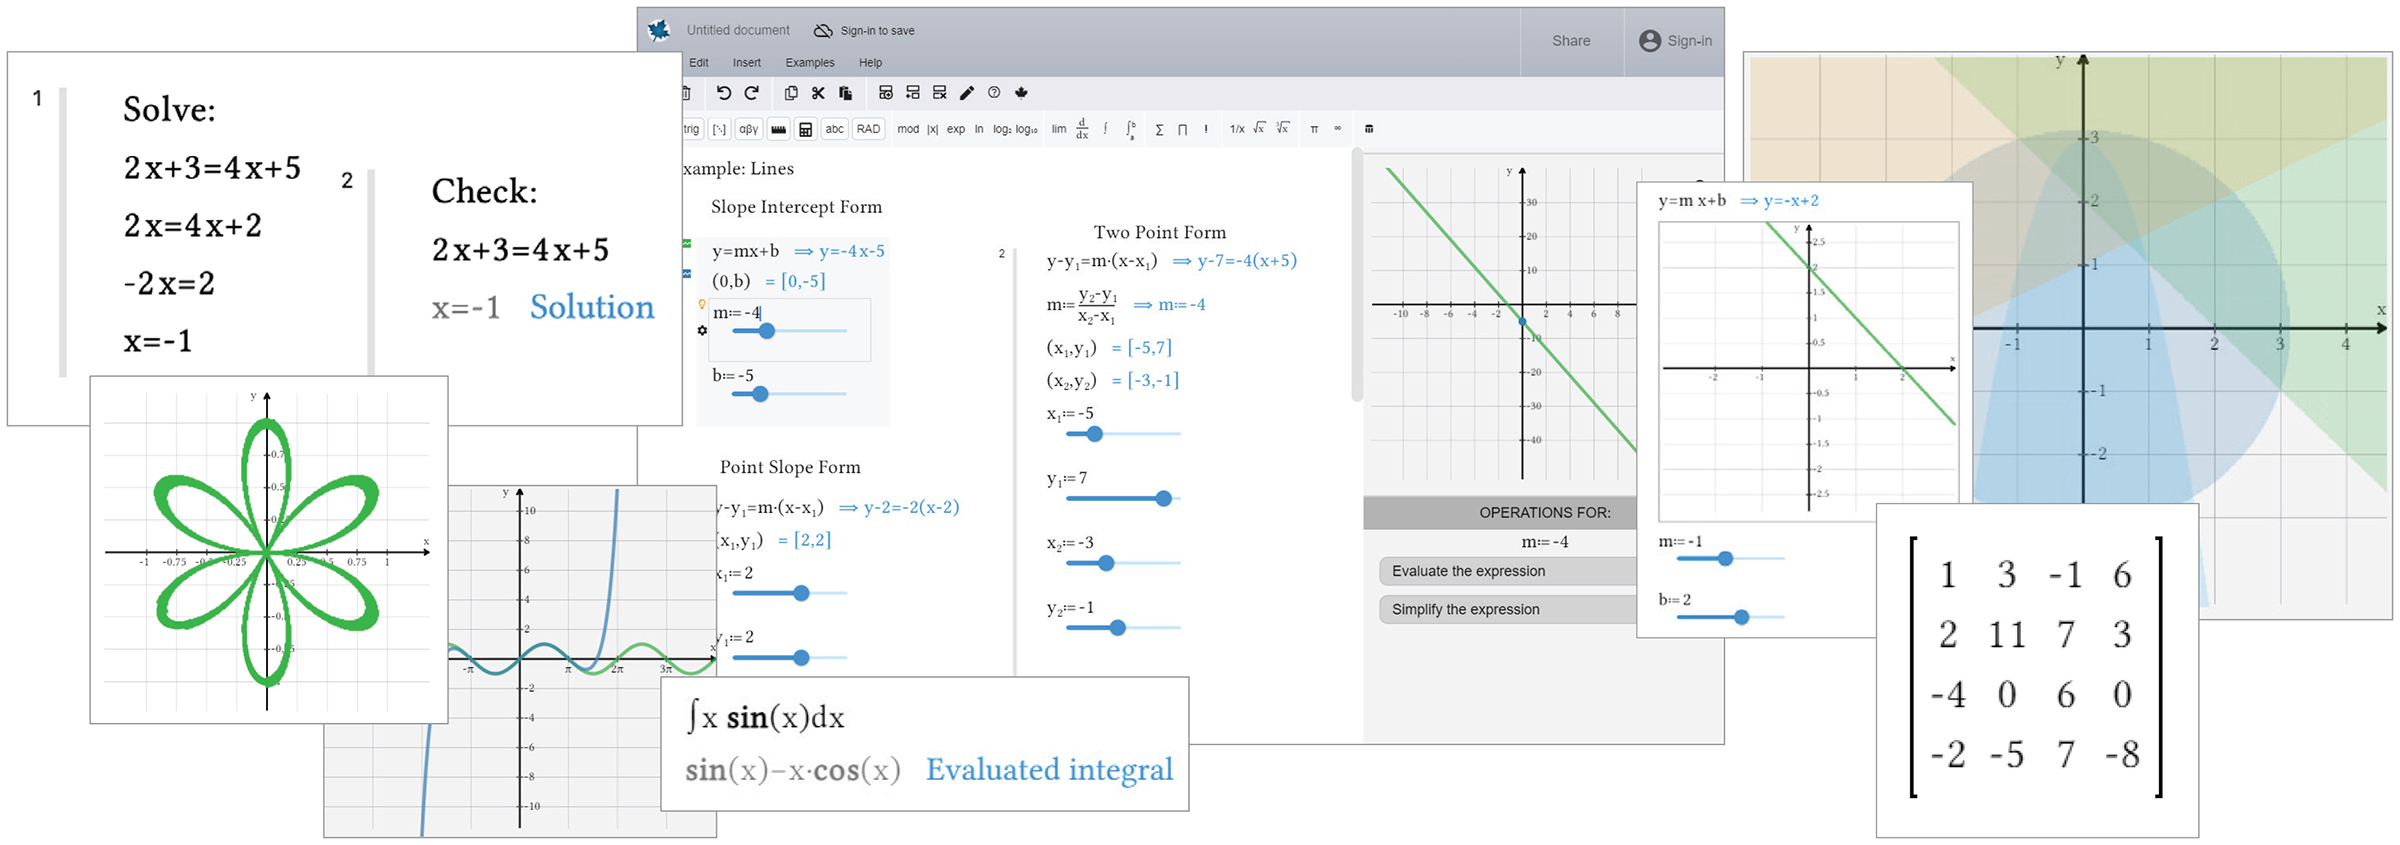Image resolution: width=2400 pixels, height=845 pixels.
Task: Click the Share button
Action: [1570, 41]
